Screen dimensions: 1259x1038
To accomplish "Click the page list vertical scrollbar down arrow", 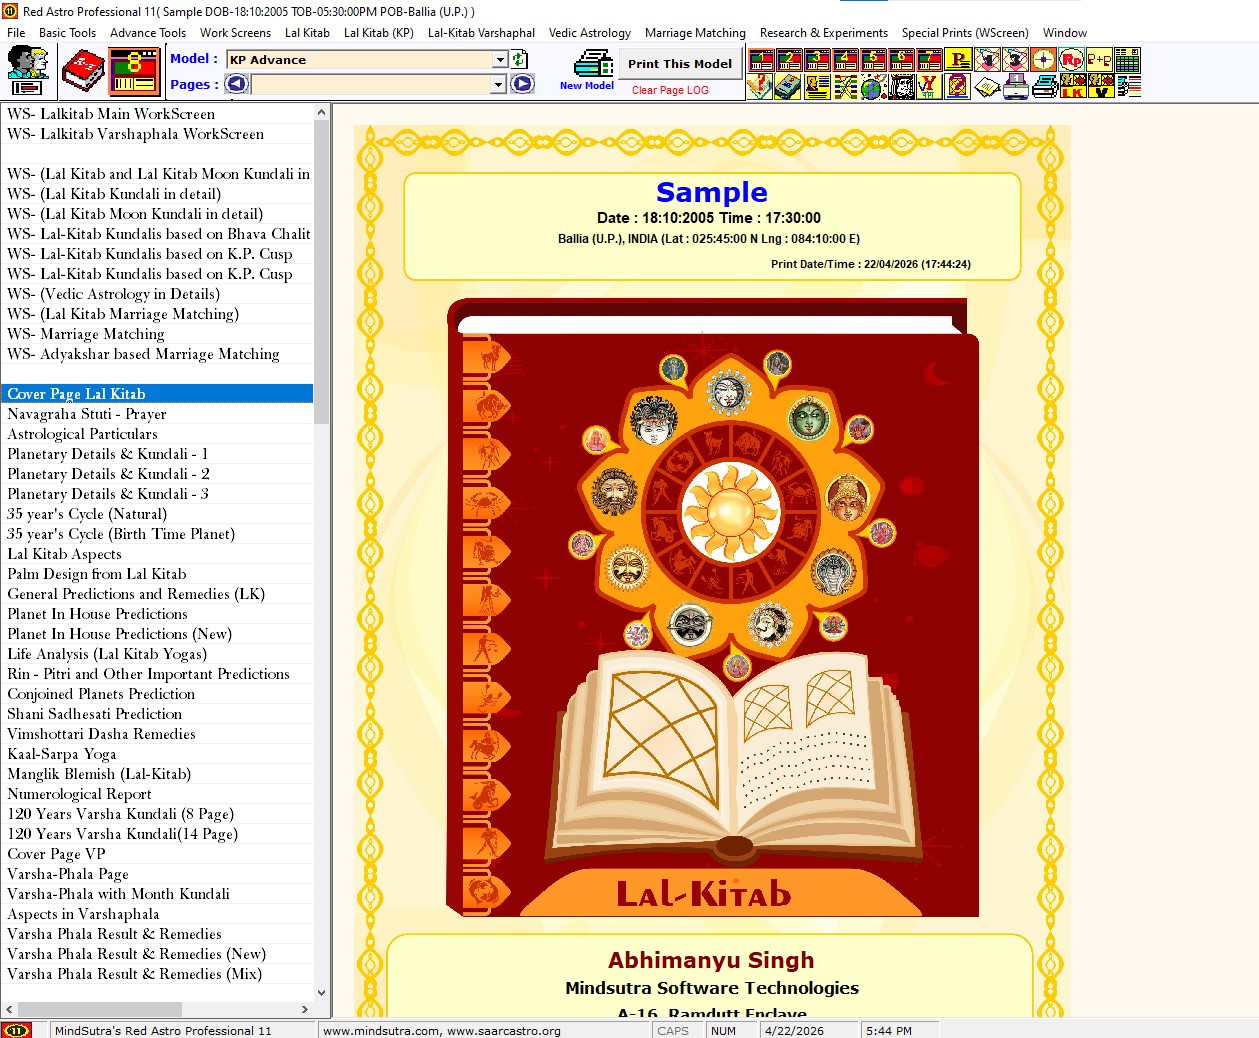I will click(x=321, y=993).
